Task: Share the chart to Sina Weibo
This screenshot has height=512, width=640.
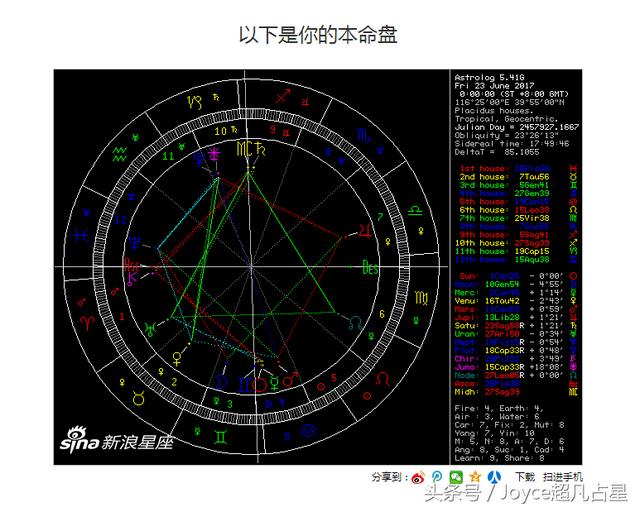Action: [x=418, y=477]
